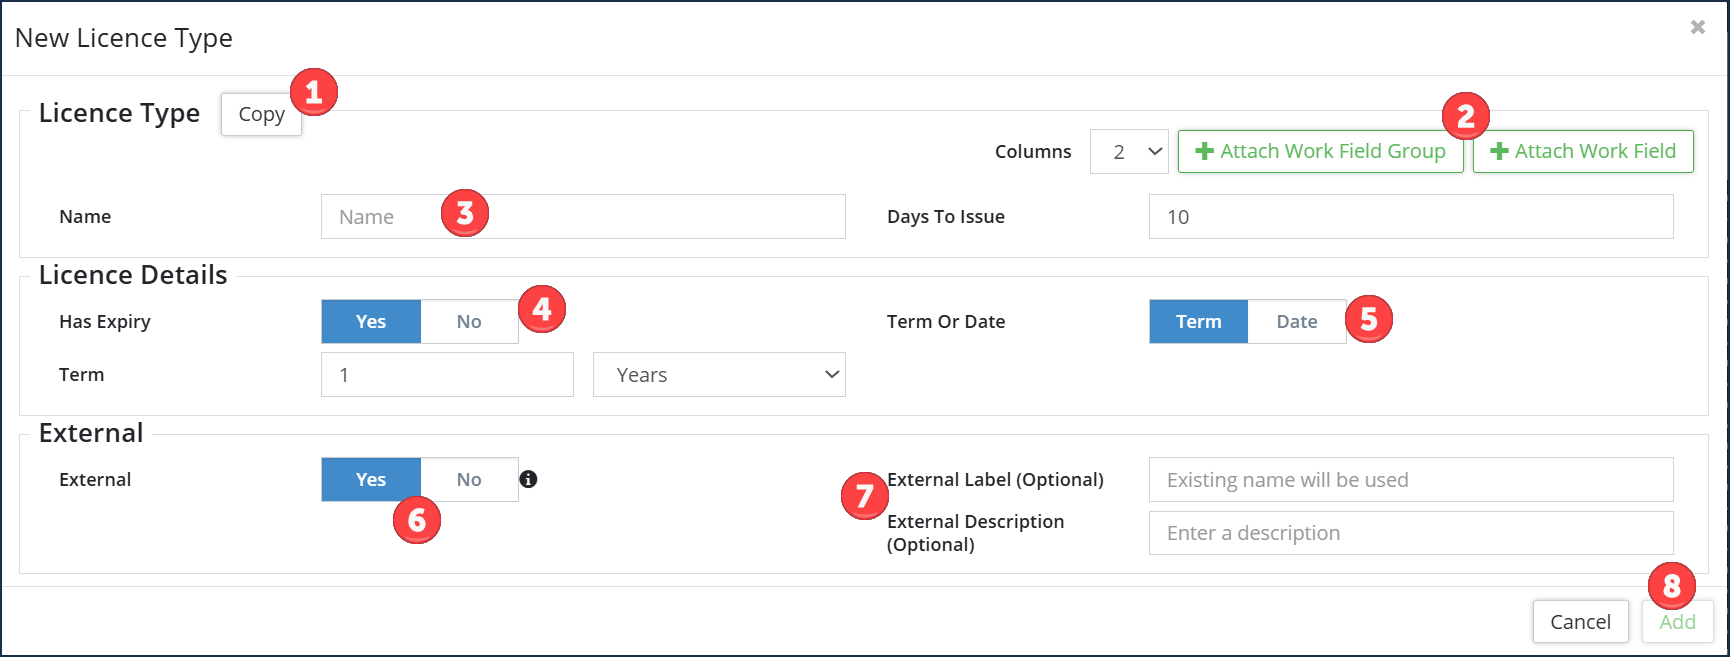This screenshot has width=1730, height=657.
Task: Click the Cancel button
Action: 1580,621
